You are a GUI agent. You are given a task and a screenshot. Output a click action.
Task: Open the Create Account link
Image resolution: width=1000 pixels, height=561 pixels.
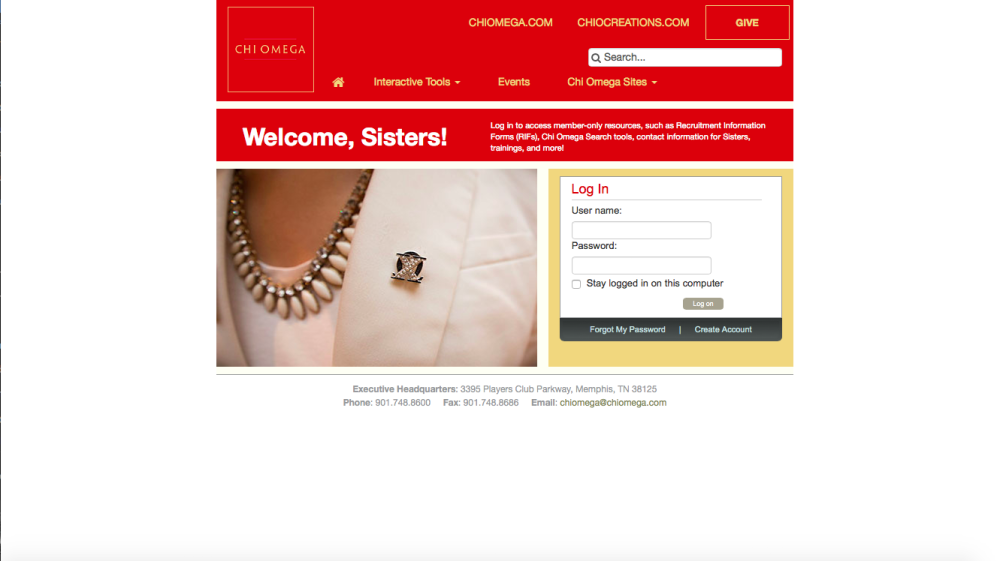click(723, 330)
